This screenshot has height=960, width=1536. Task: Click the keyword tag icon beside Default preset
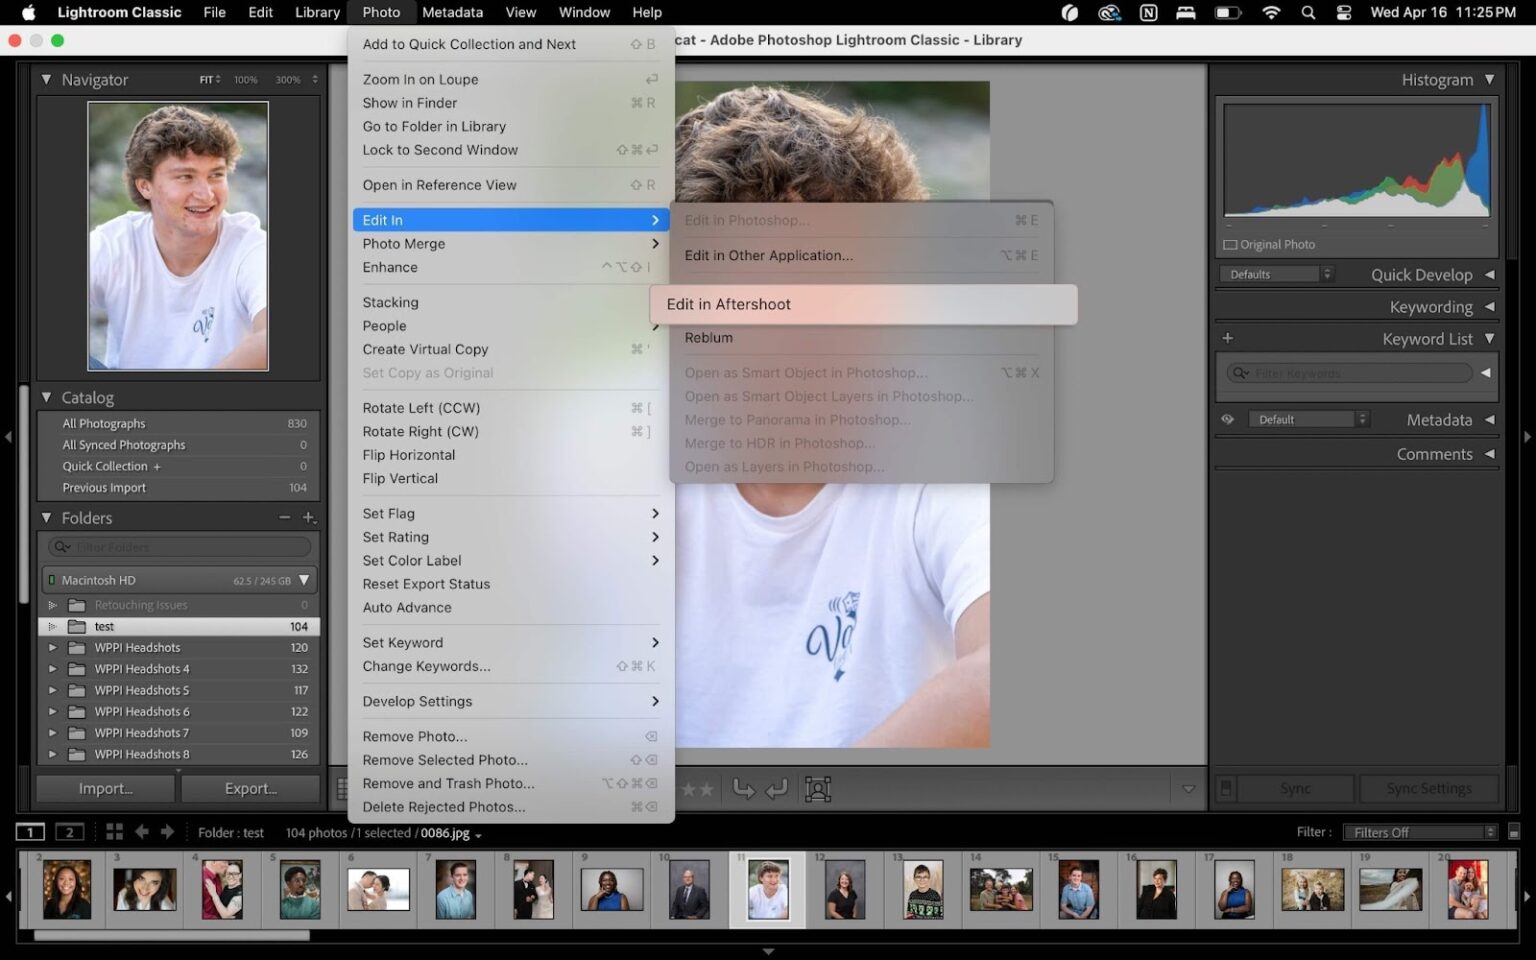[x=1229, y=419]
